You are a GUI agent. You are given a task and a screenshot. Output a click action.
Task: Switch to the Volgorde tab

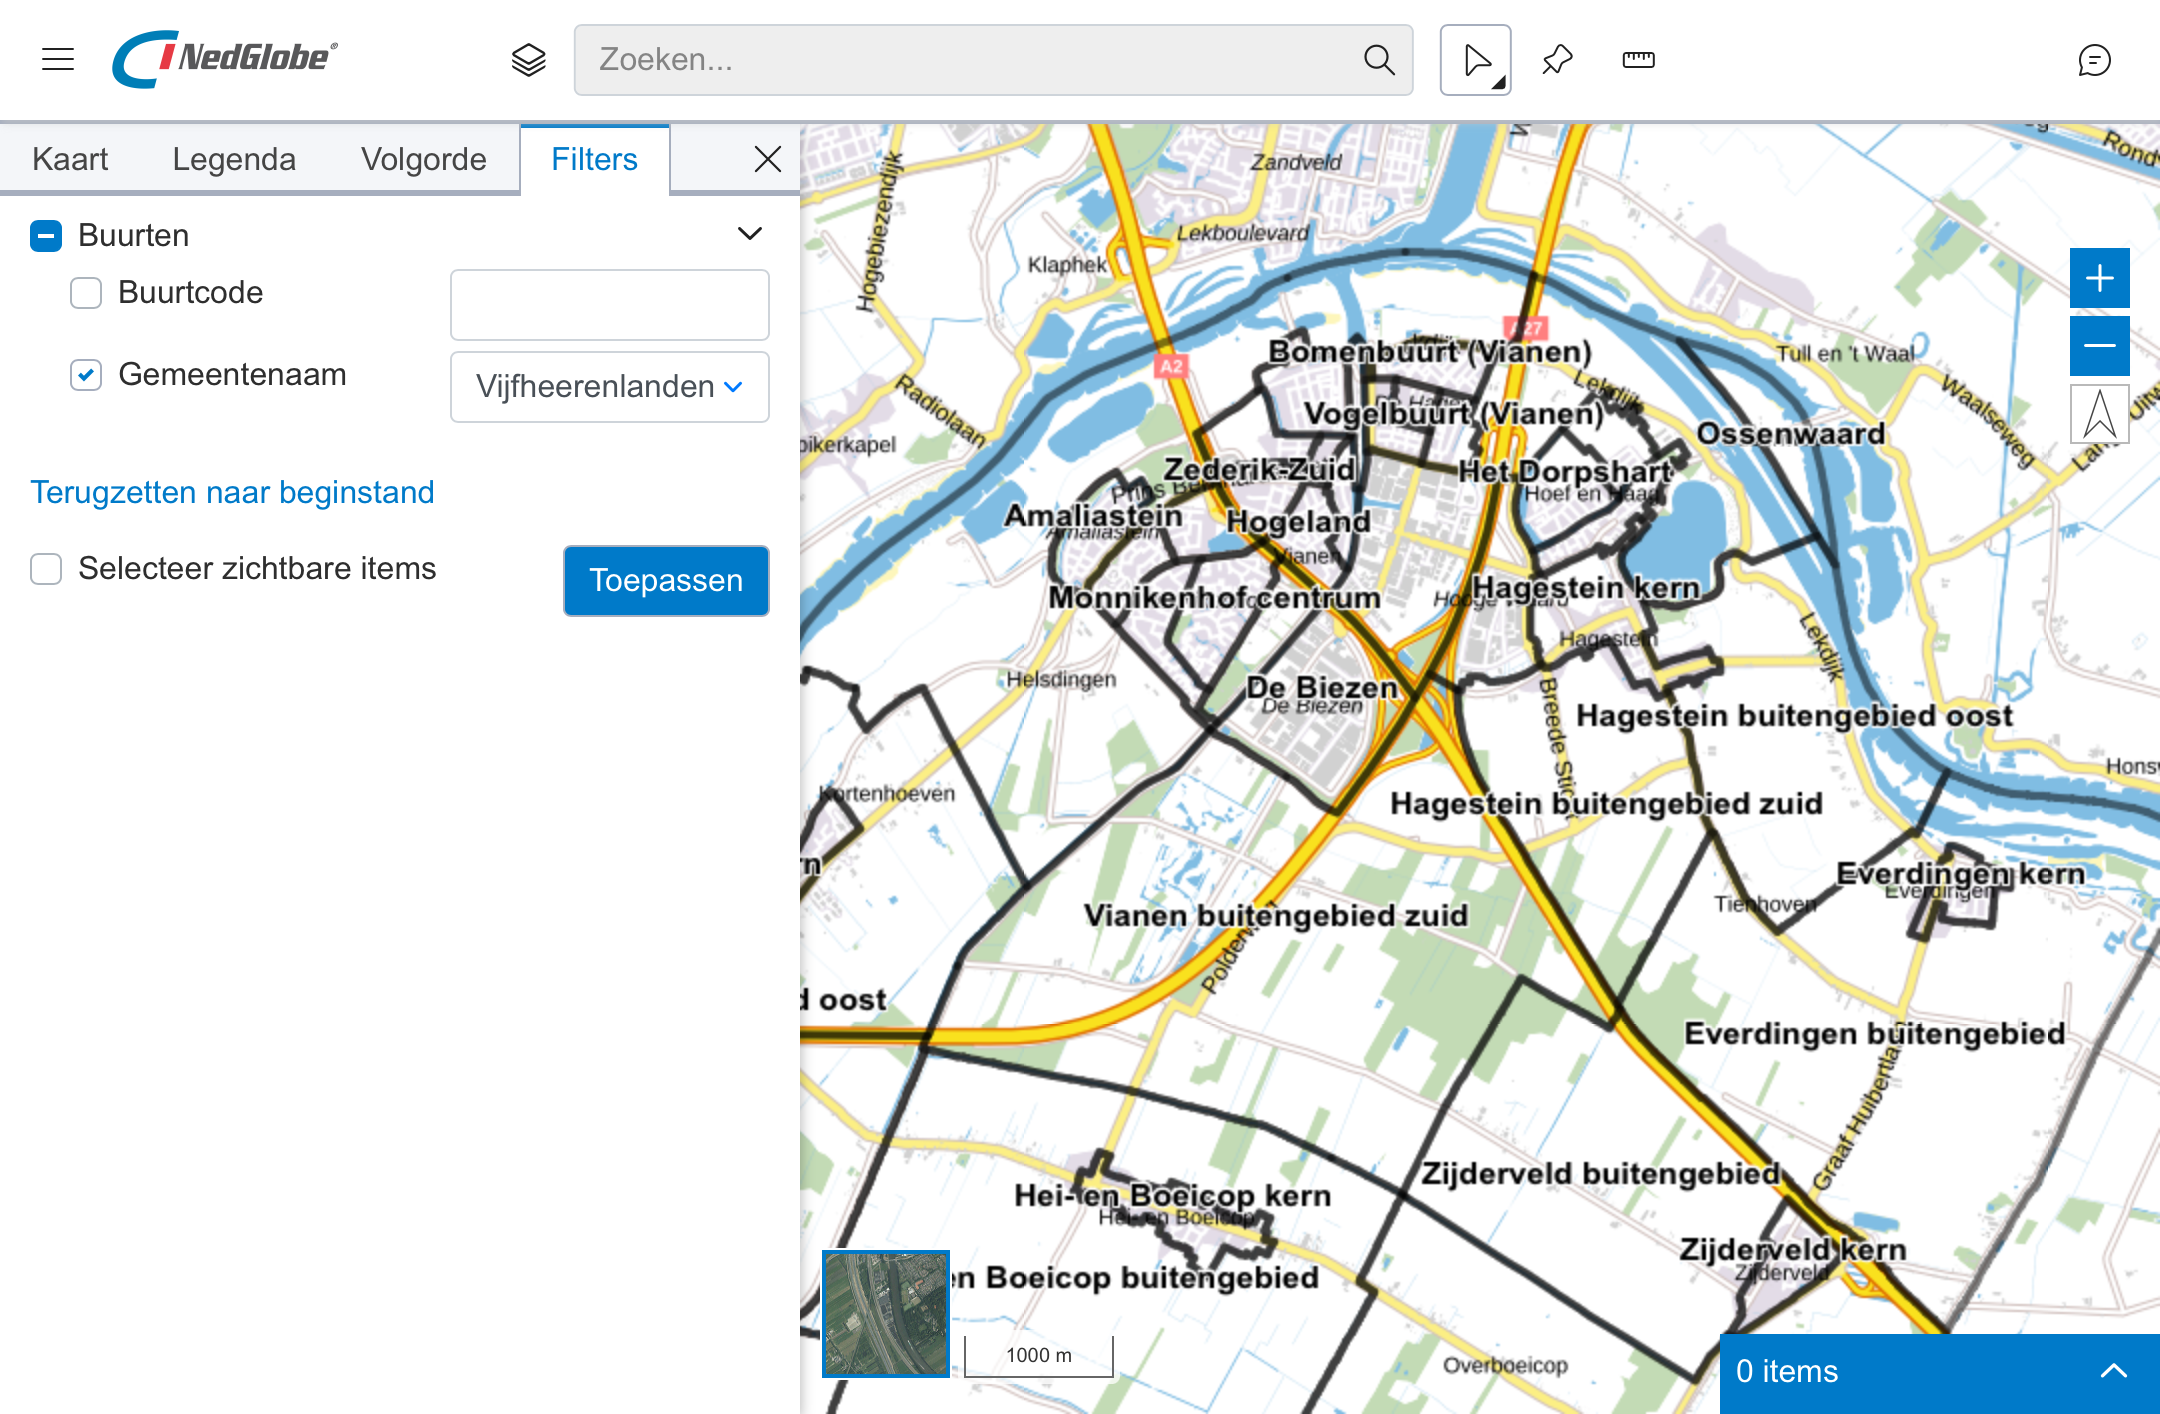[423, 160]
